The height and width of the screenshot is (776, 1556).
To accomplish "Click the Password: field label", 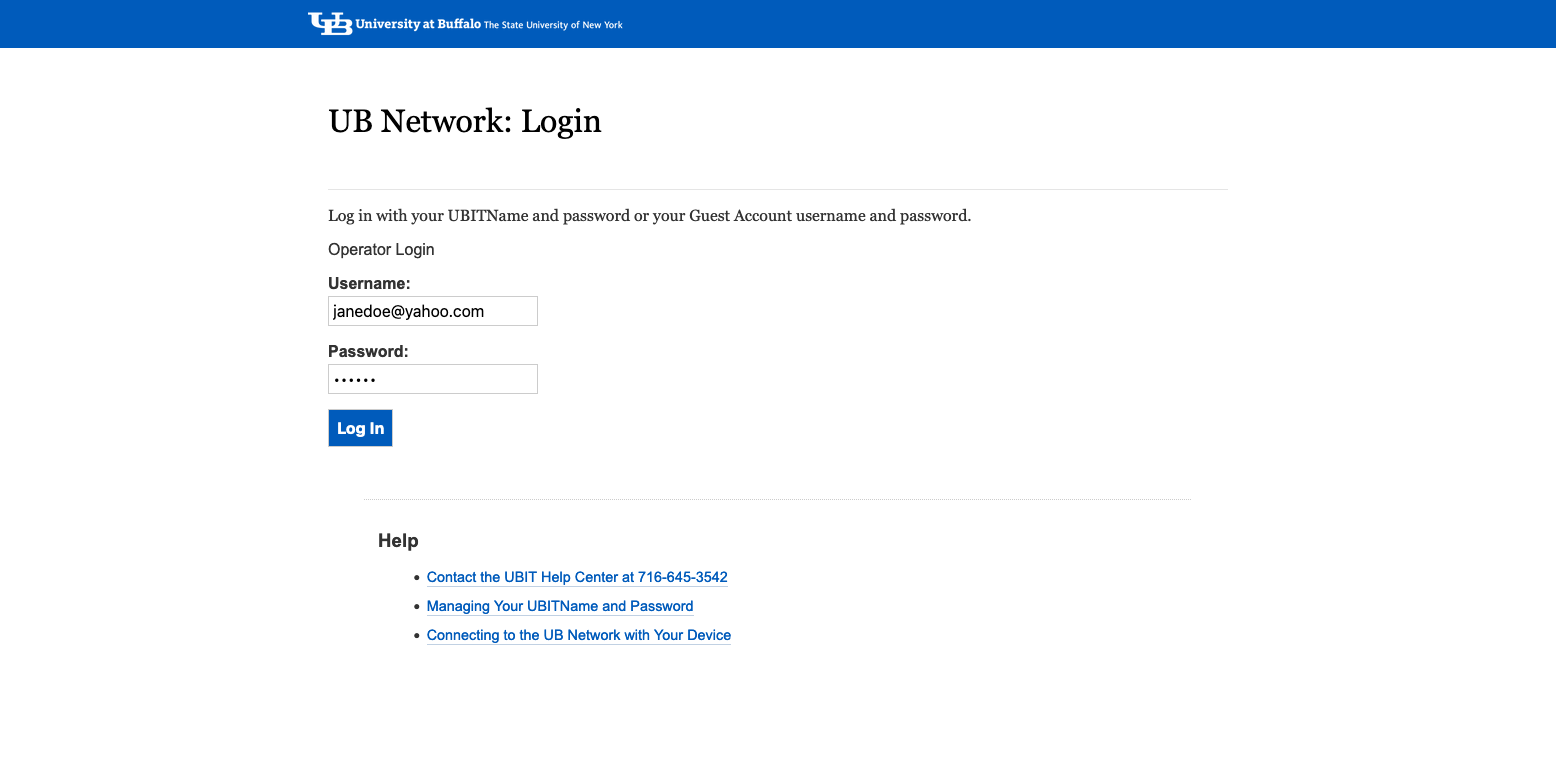I will [x=367, y=351].
